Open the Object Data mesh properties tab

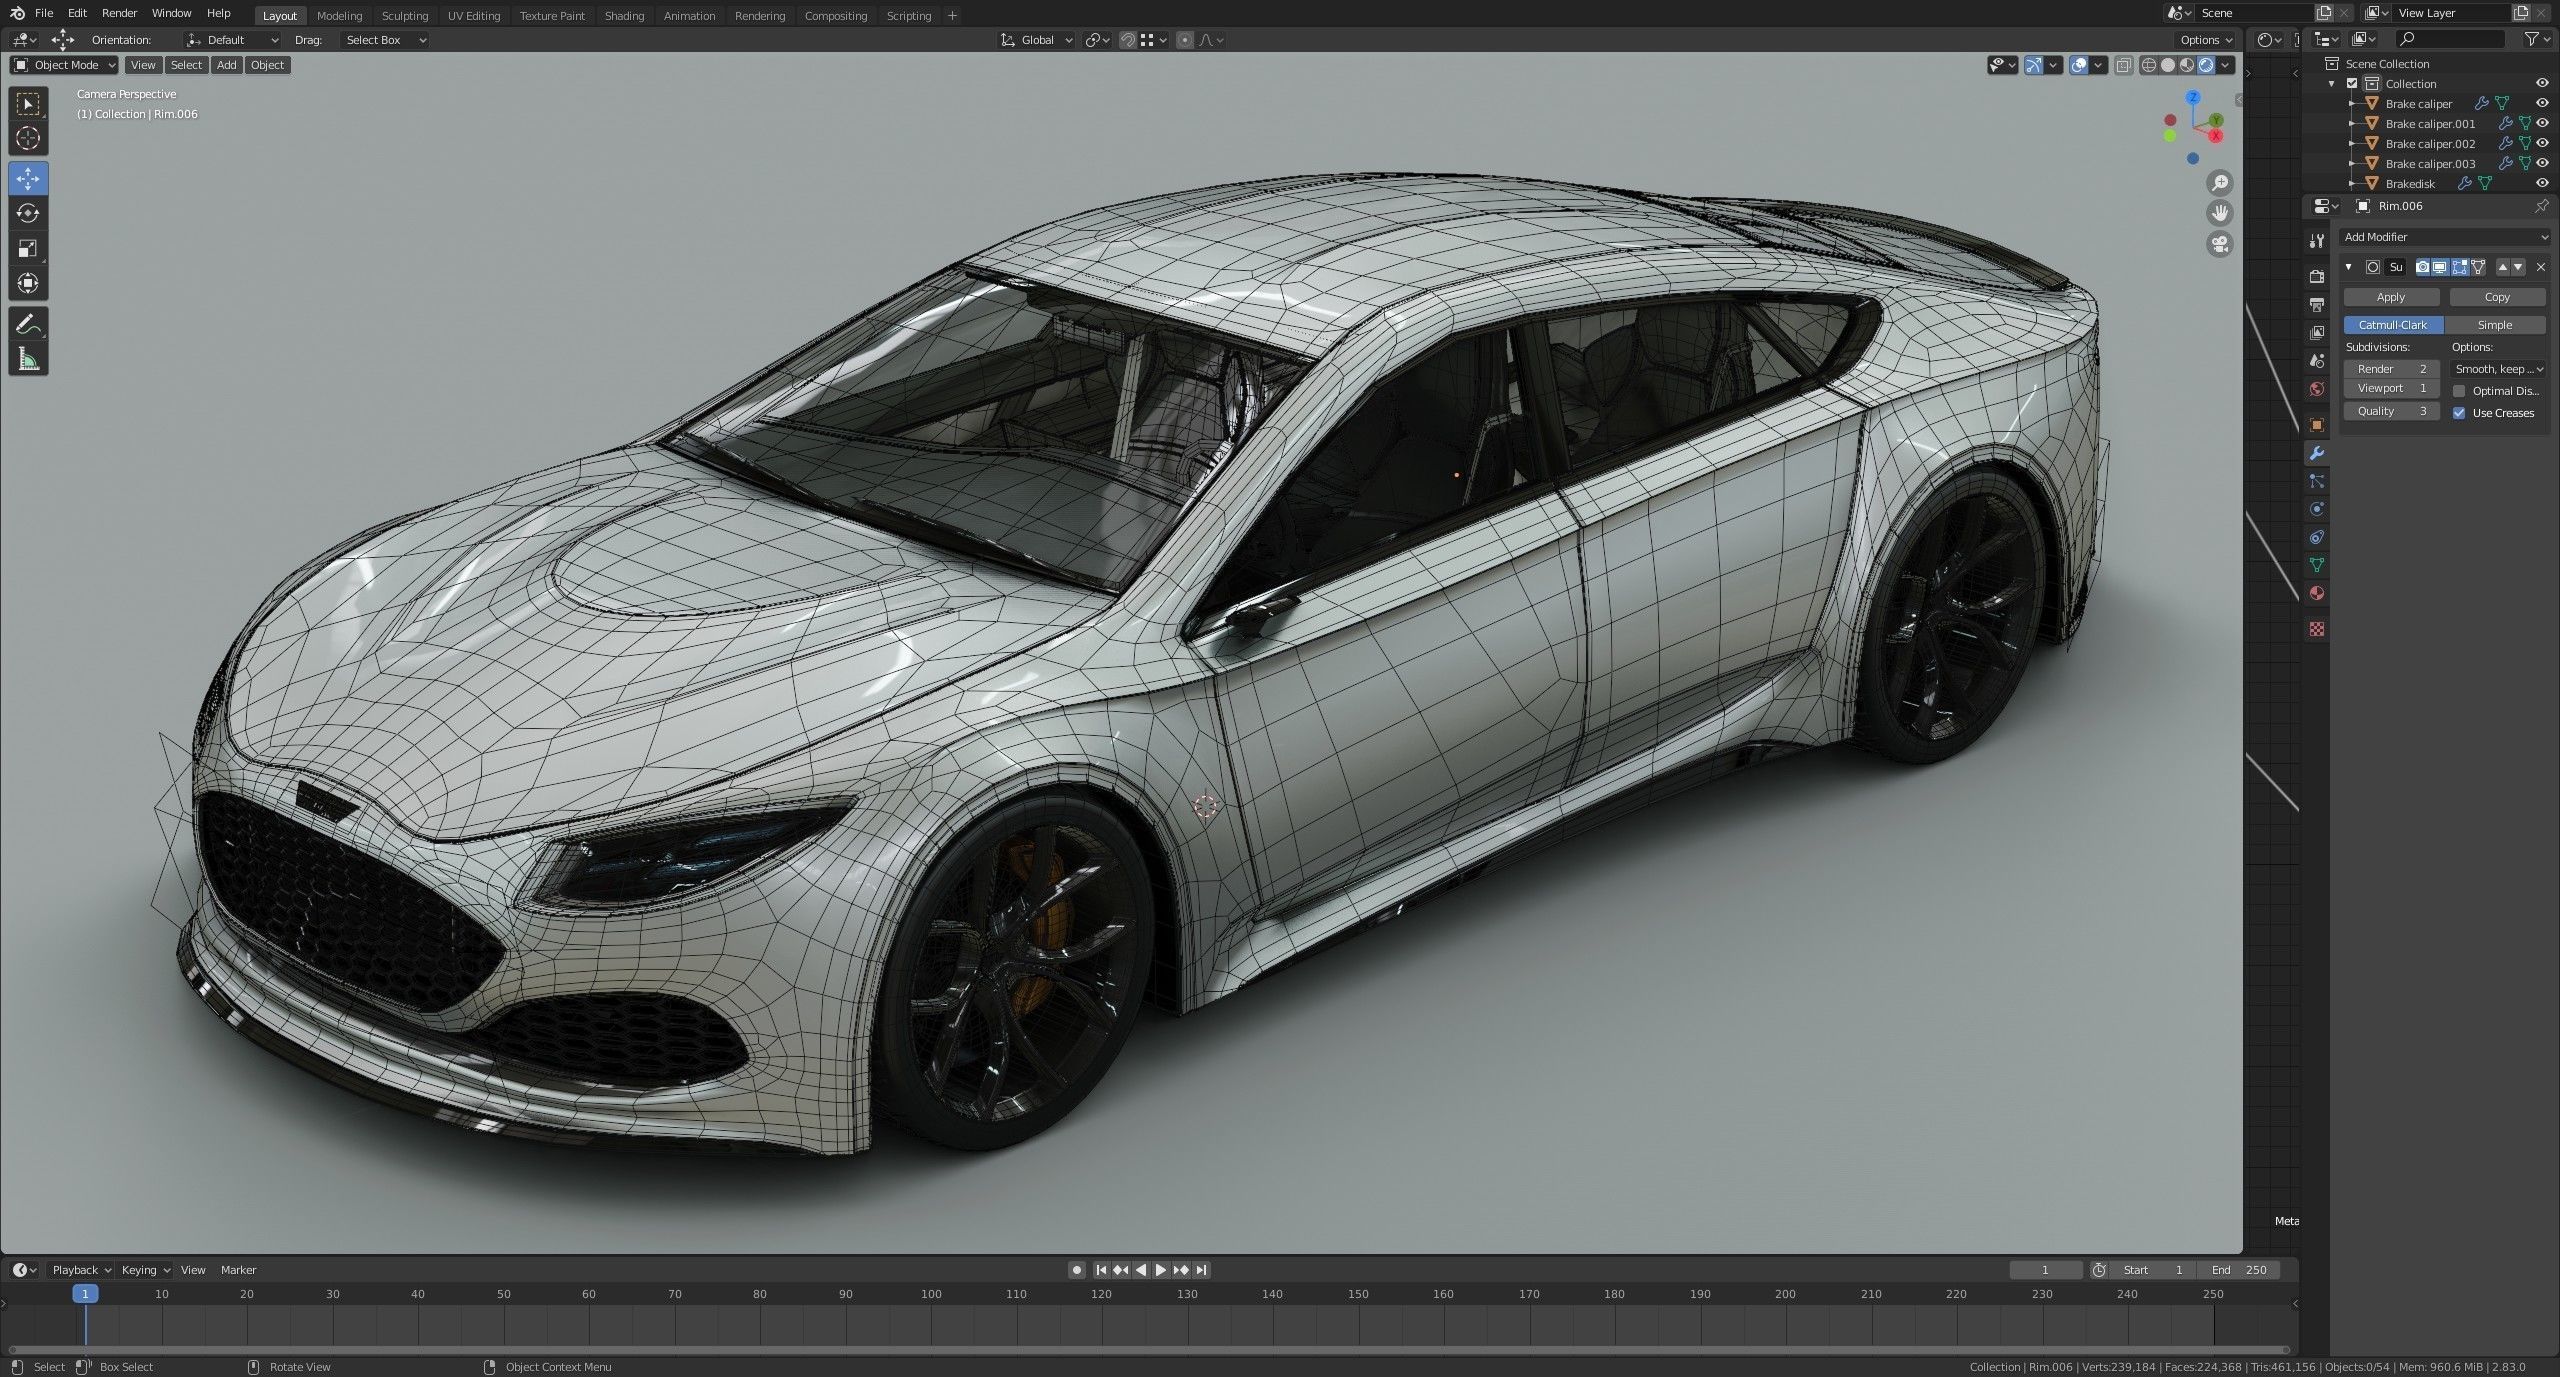click(2317, 565)
